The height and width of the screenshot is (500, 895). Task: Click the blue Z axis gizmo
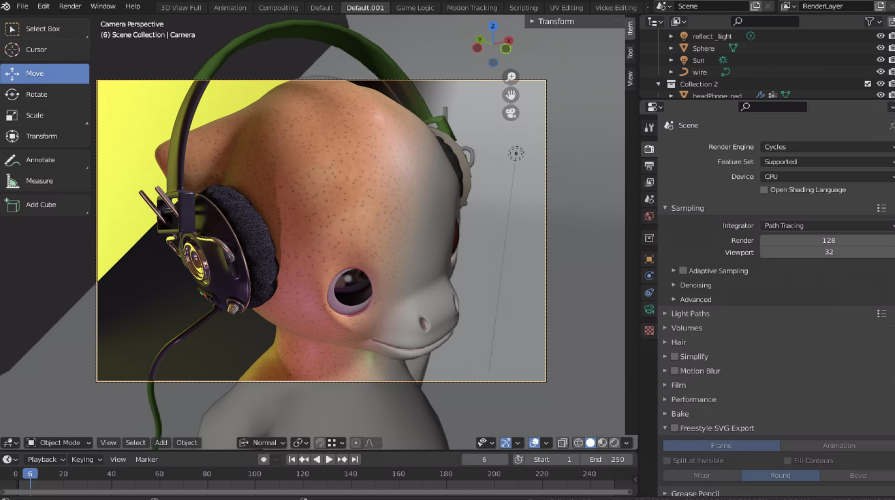click(x=493, y=26)
